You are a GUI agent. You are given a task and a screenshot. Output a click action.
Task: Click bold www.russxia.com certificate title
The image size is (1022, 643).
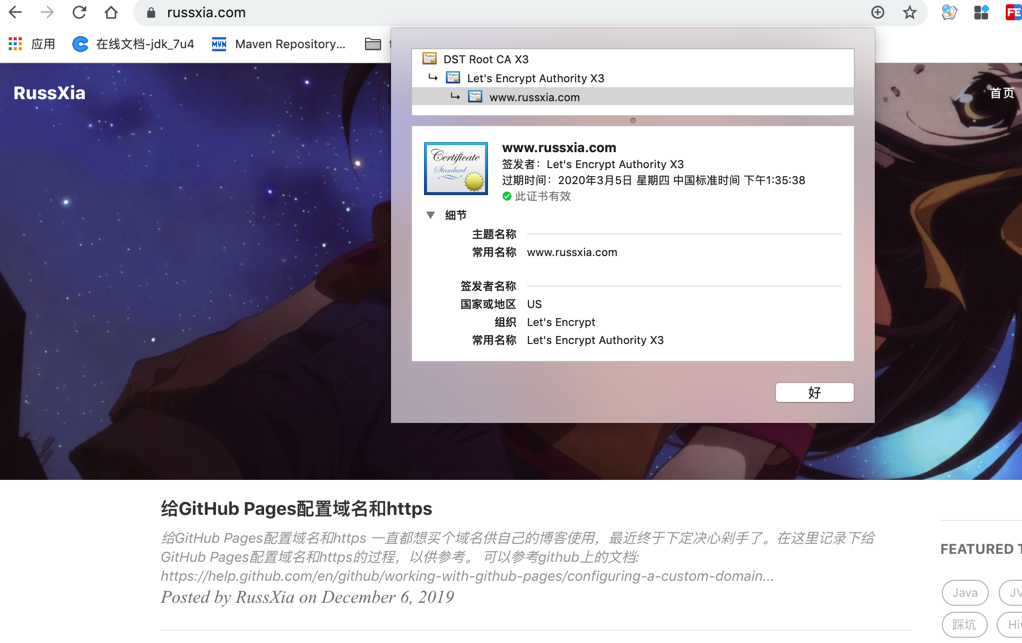coord(559,148)
